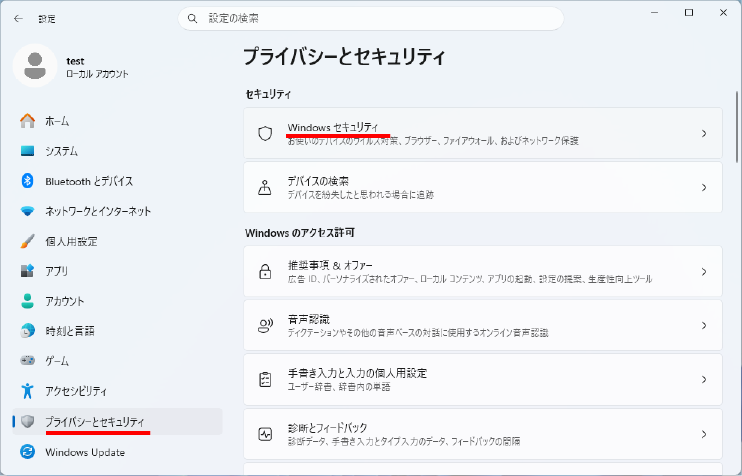Click the 音声認識 title text

click(x=309, y=319)
